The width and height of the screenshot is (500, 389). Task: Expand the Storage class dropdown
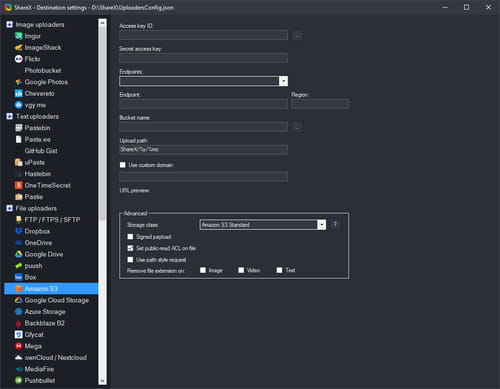coord(321,225)
